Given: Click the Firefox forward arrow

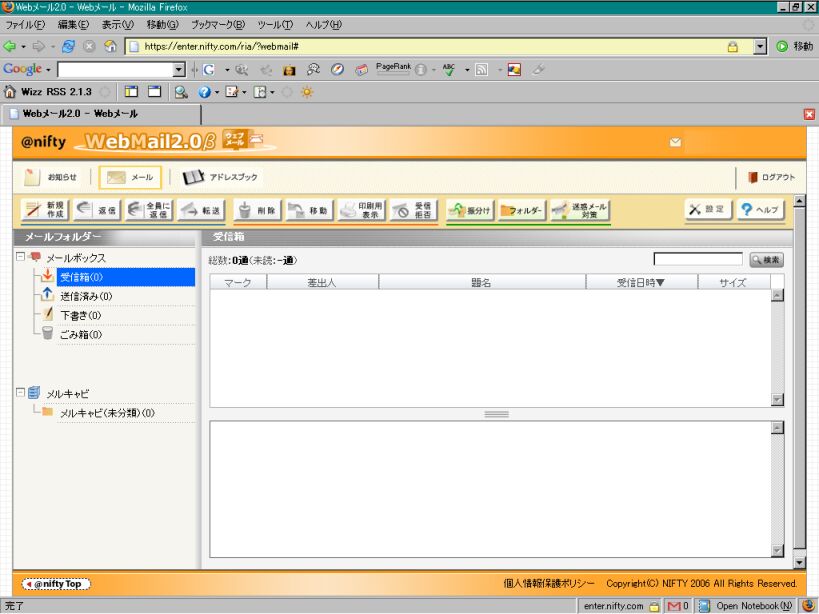Looking at the screenshot, I should click(39, 46).
